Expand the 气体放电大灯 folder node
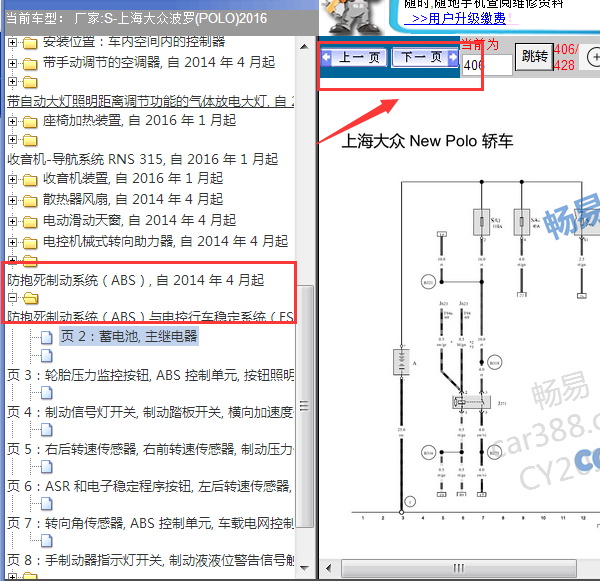600x581 pixels. click(x=12, y=82)
